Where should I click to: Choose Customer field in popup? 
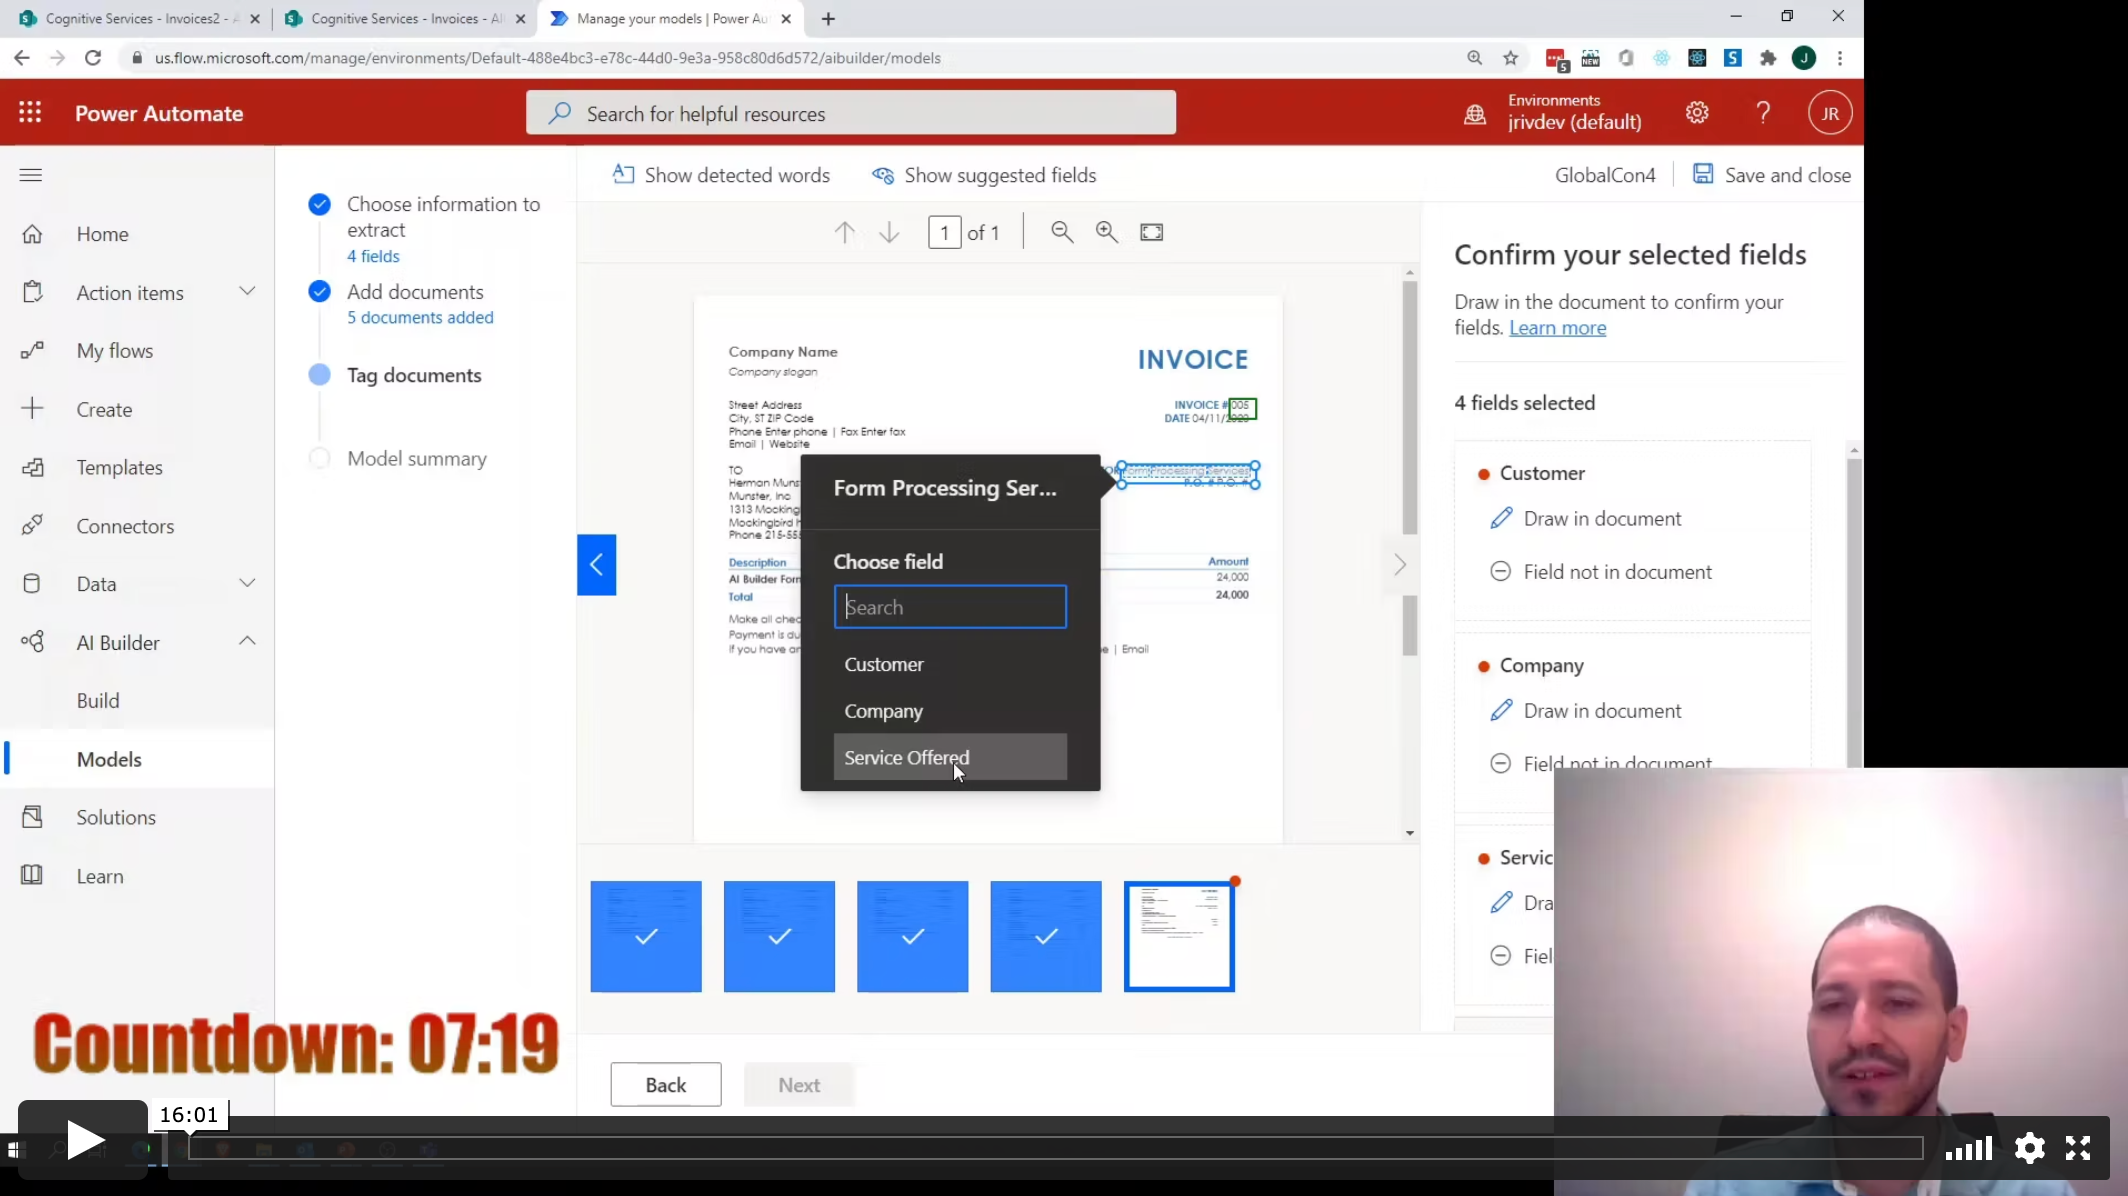point(950,664)
